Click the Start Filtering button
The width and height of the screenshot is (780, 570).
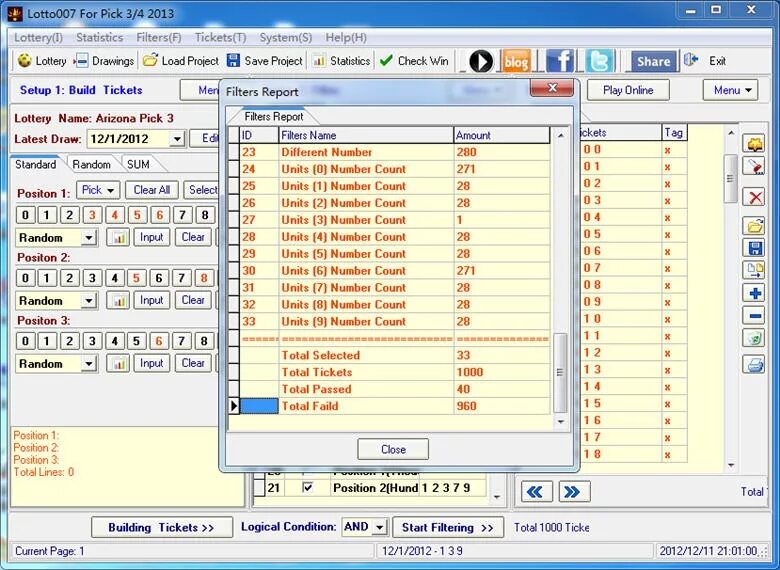click(x=448, y=527)
